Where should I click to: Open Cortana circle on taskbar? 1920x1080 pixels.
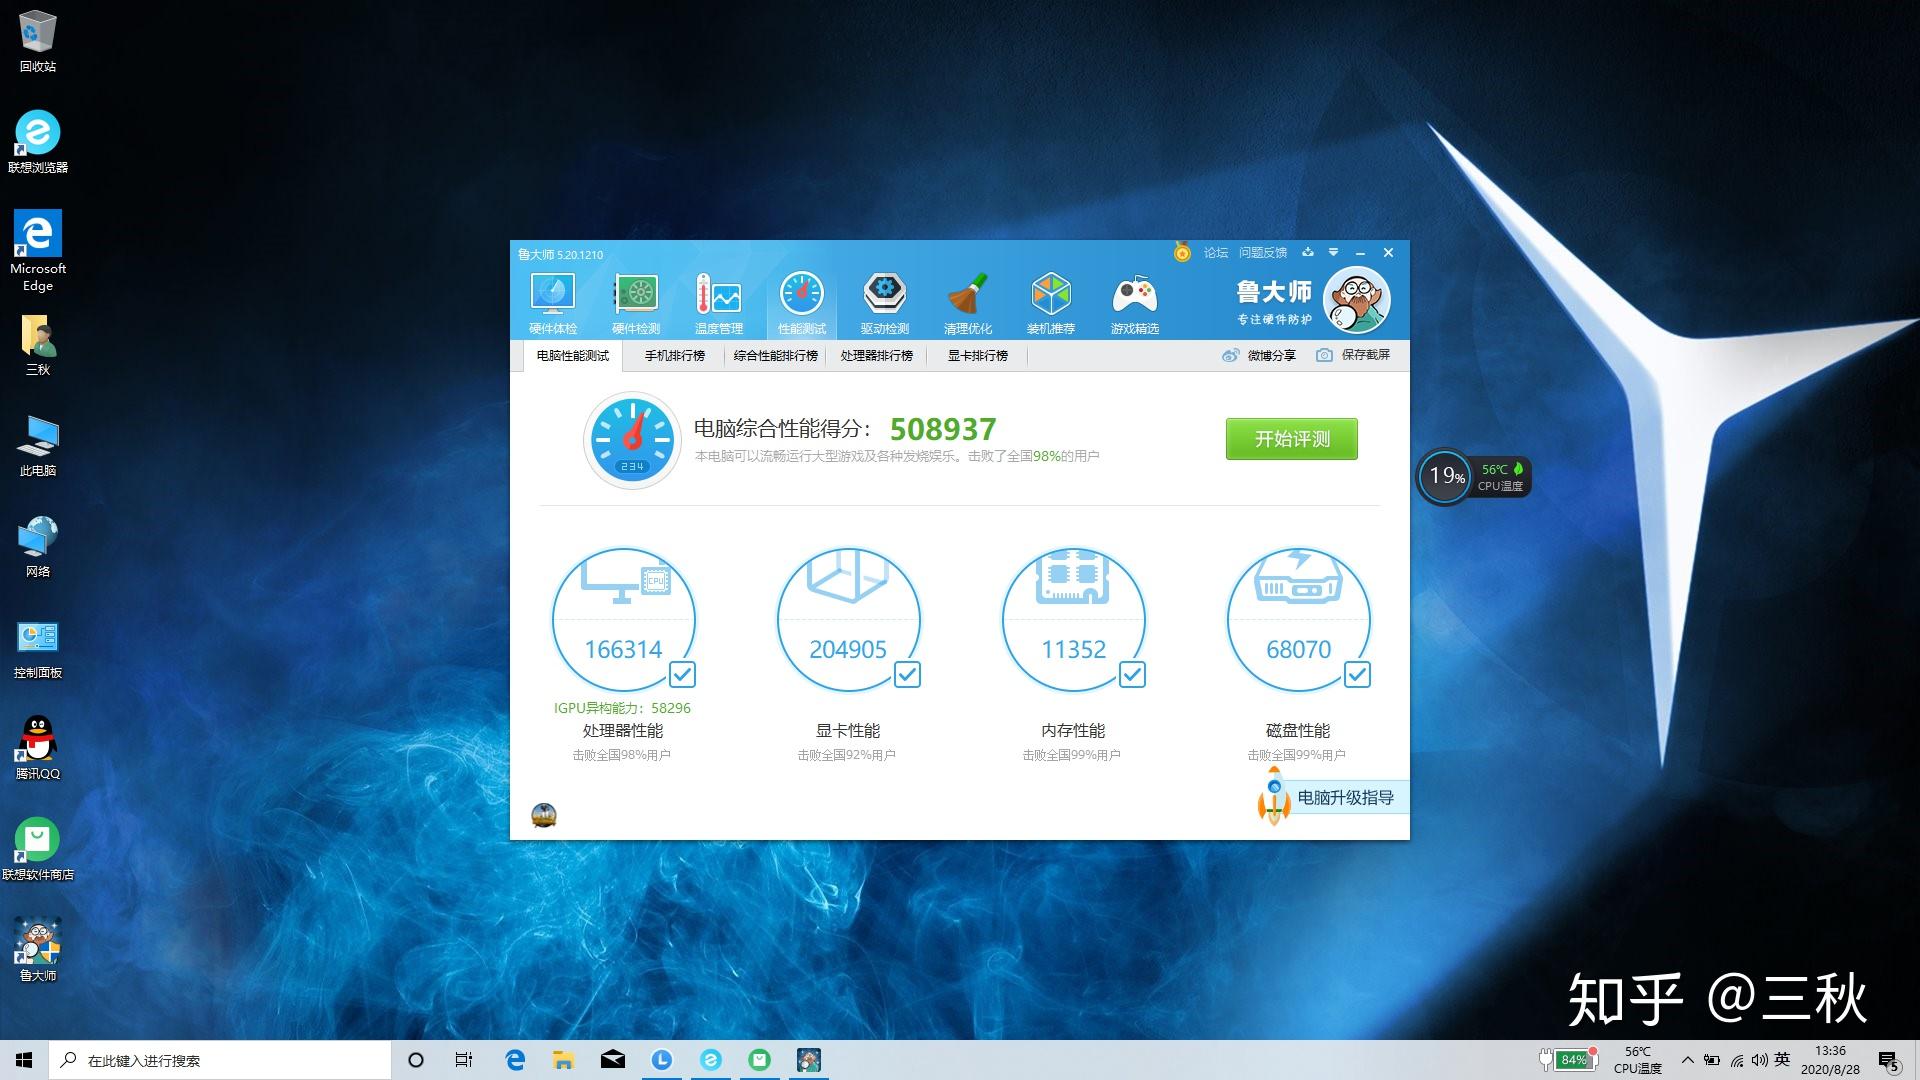[416, 1060]
